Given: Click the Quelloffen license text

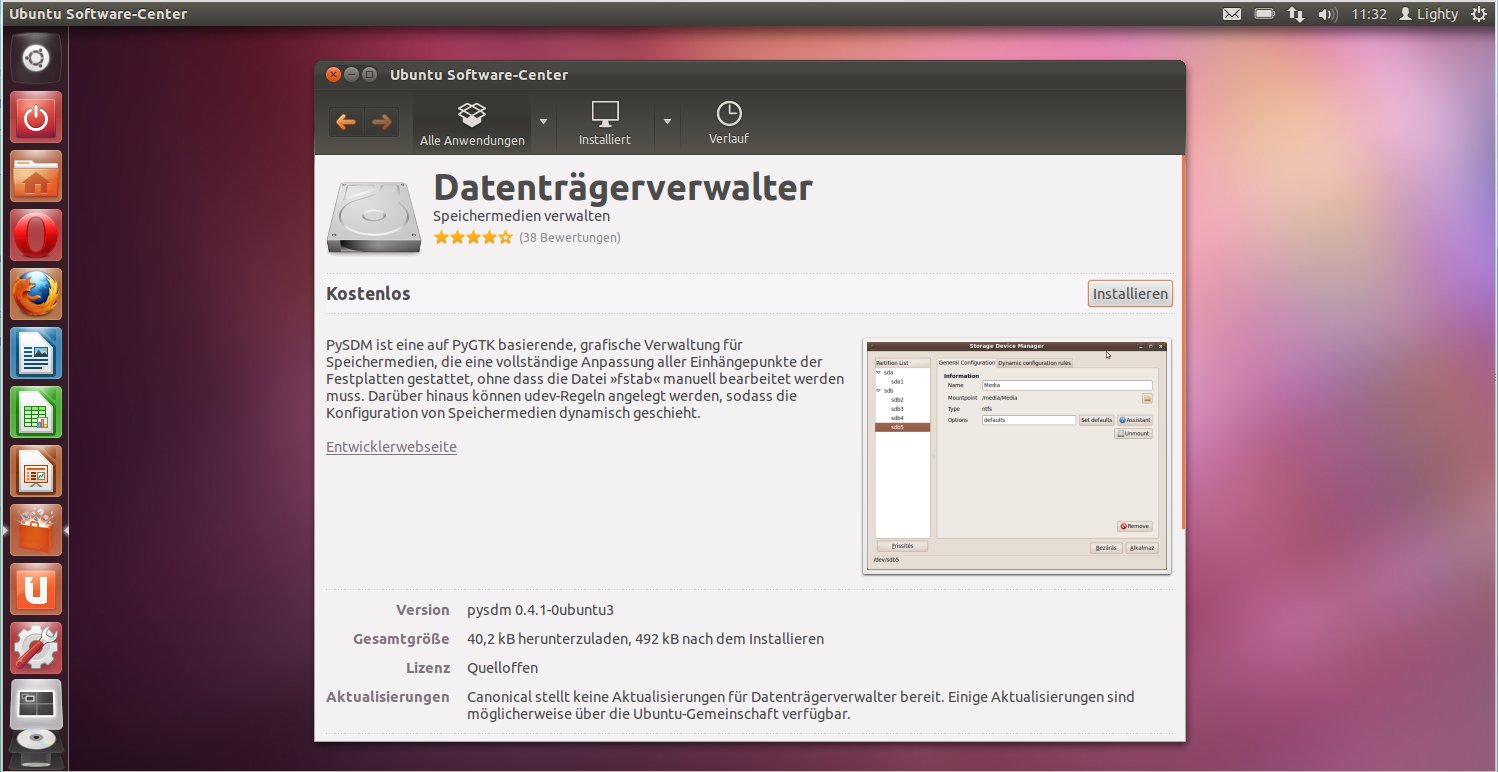Looking at the screenshot, I should [x=503, y=668].
